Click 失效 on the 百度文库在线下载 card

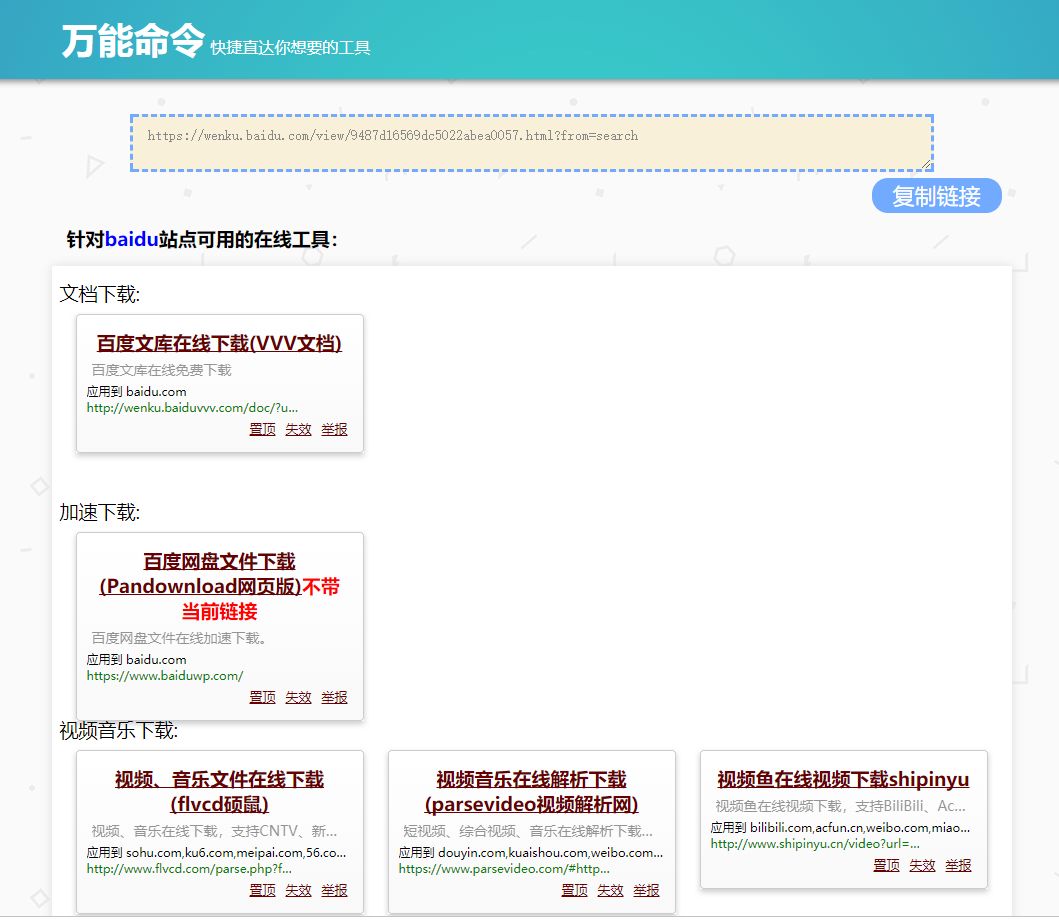(298, 429)
